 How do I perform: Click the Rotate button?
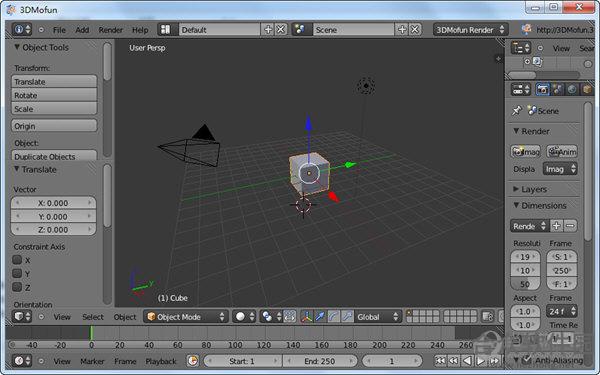54,95
